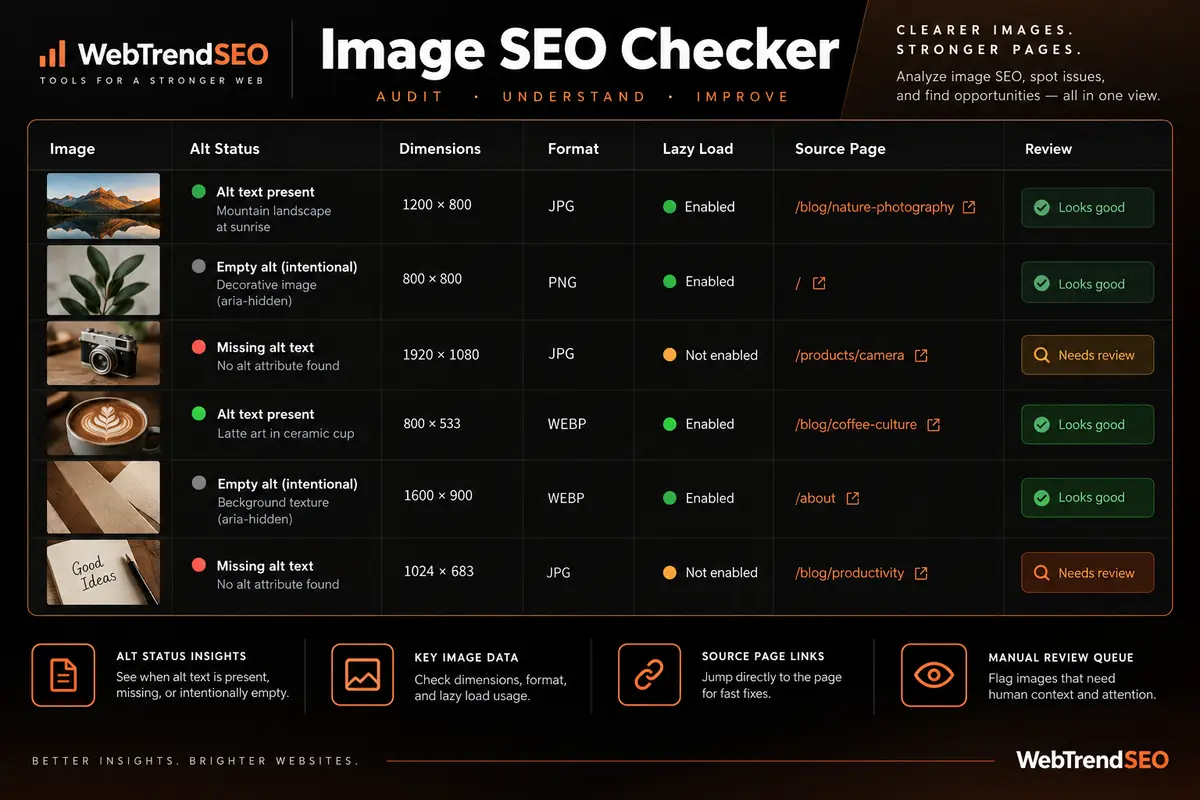1200x800 pixels.
Task: Open the vintage camera thumbnail
Action: tap(103, 353)
